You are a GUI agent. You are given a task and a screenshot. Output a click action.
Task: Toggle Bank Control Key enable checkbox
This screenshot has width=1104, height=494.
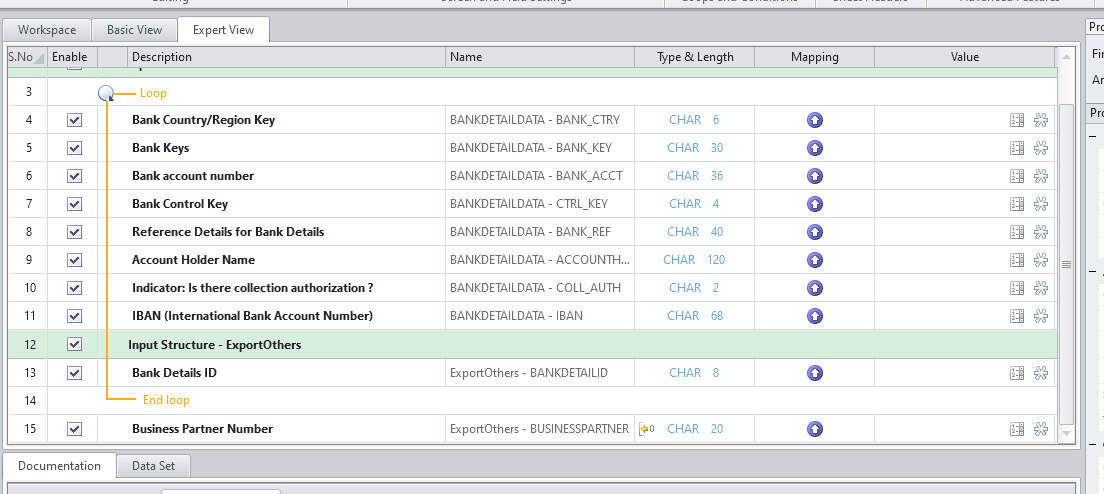pyautogui.click(x=74, y=204)
